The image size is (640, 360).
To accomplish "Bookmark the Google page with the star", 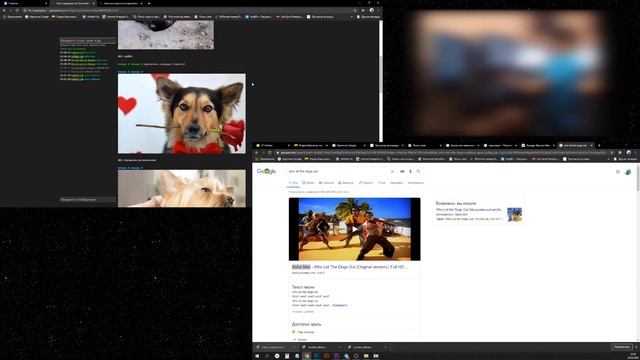I will click(x=612, y=153).
